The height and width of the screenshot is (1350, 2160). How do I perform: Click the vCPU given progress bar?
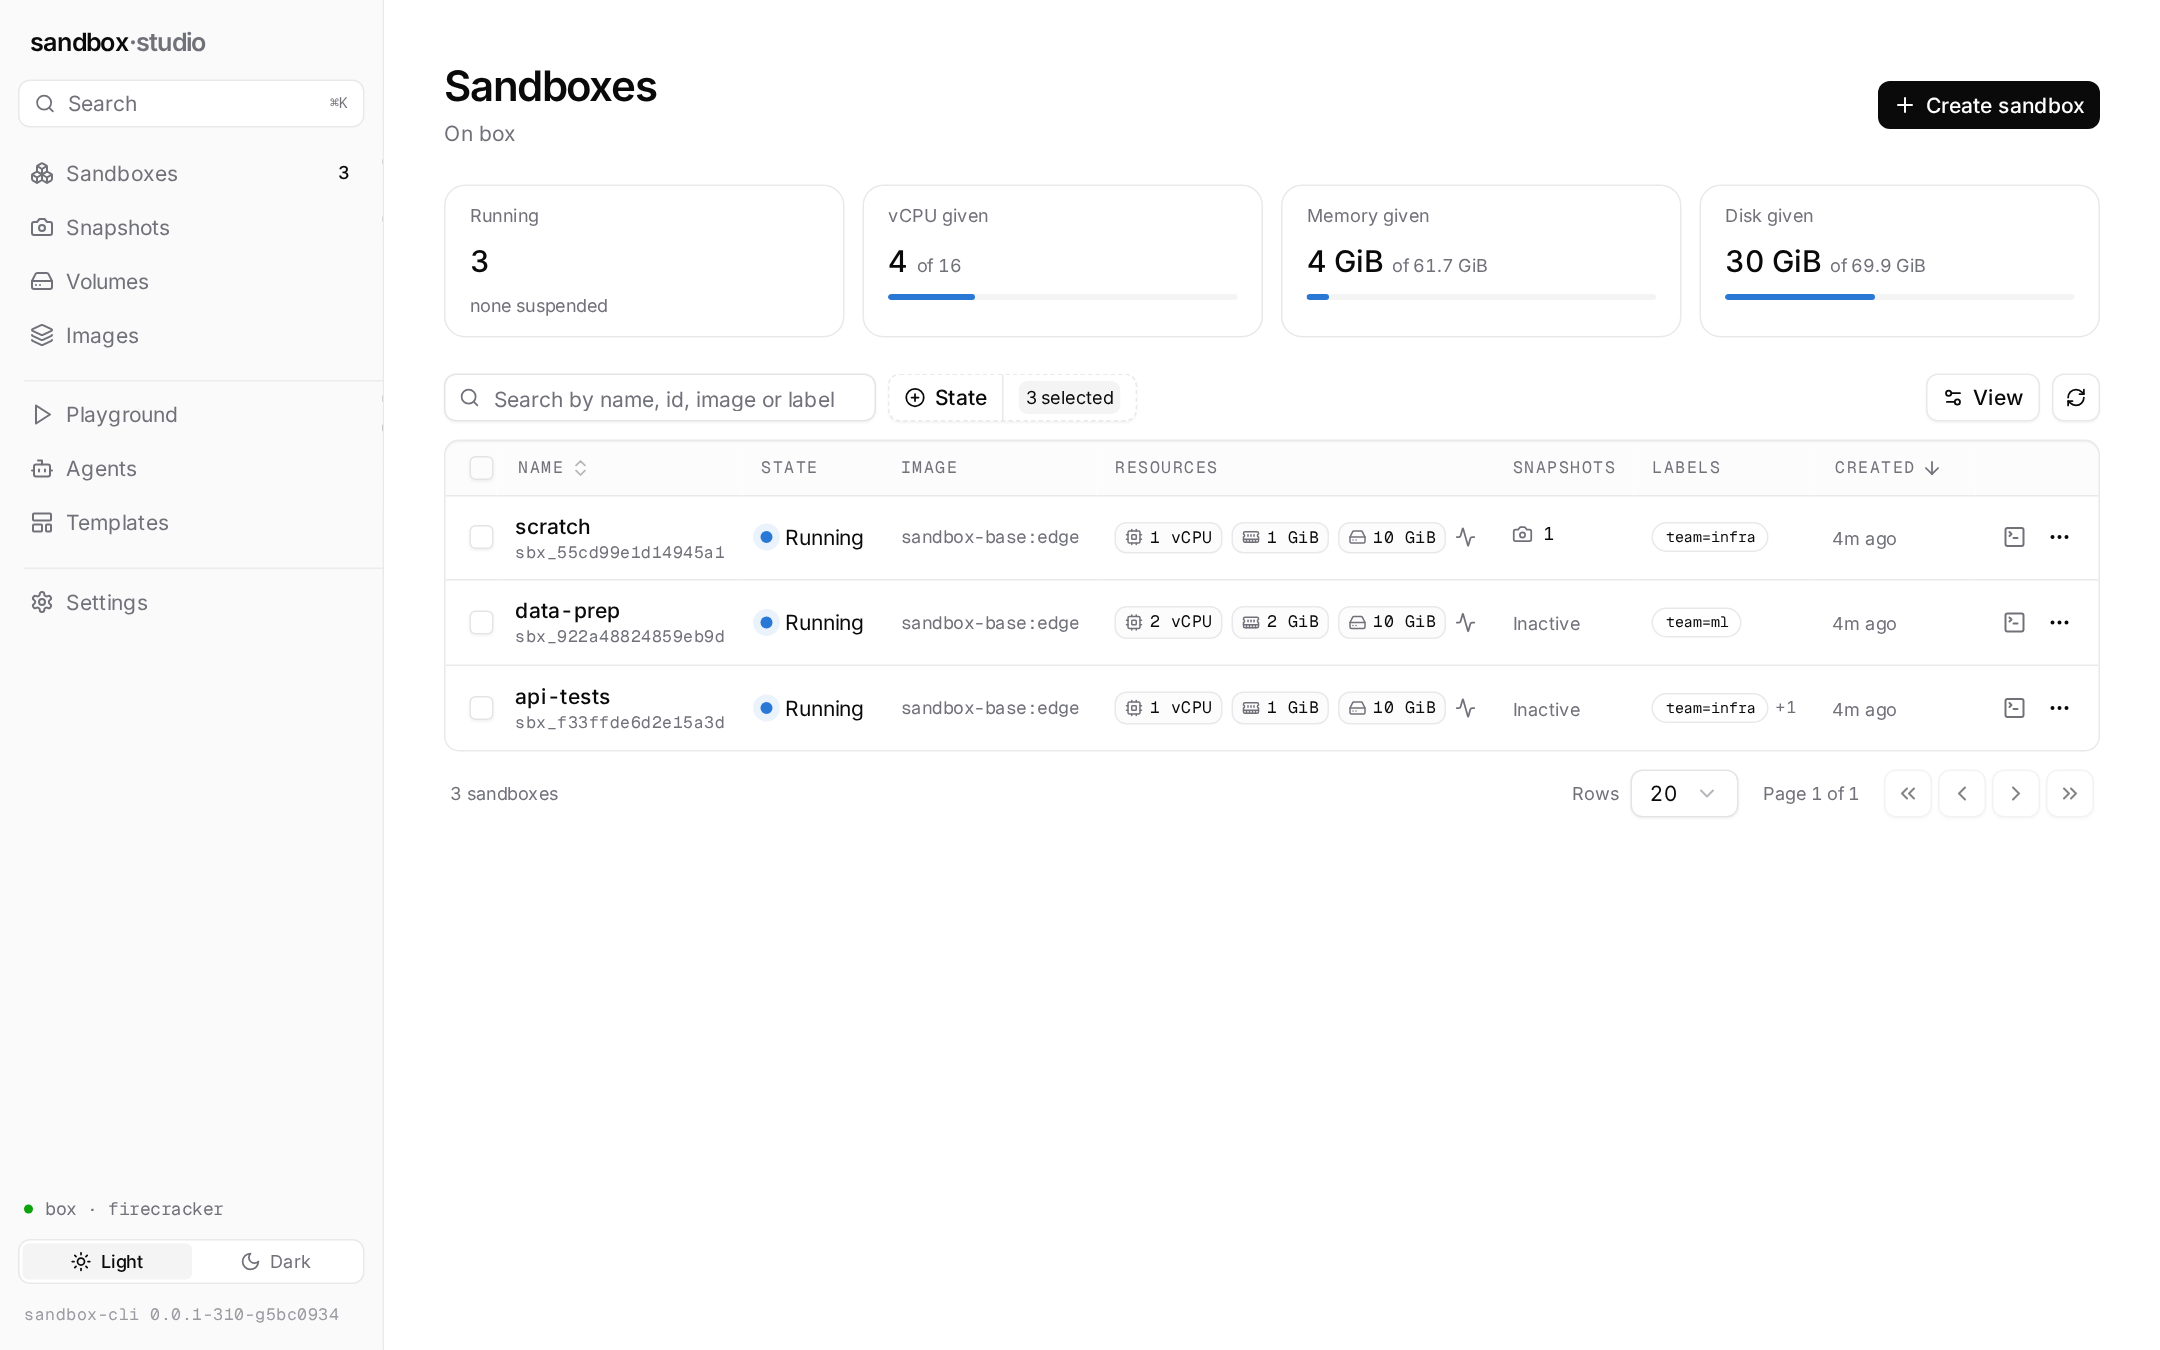click(x=1062, y=297)
